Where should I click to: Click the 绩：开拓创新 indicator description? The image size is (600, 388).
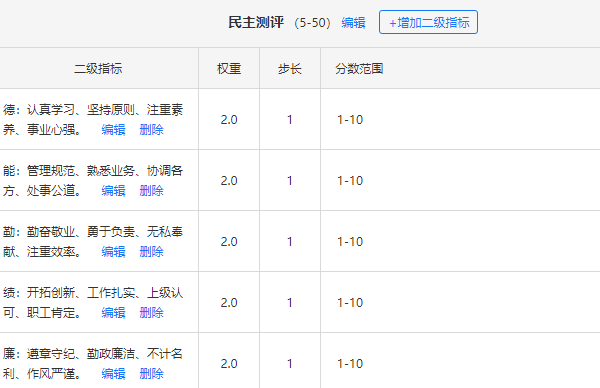pos(93,302)
